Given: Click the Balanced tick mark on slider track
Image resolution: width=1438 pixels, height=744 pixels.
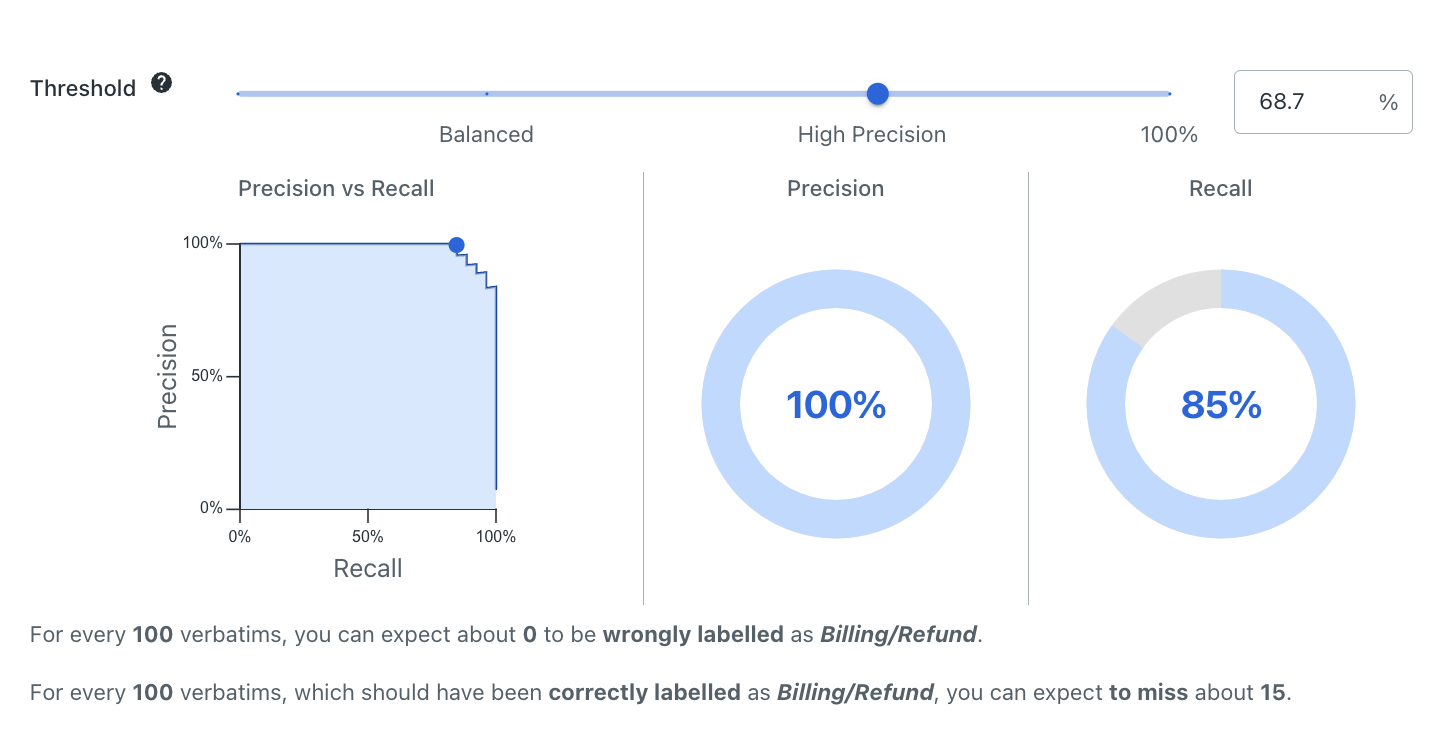Looking at the screenshot, I should point(486,94).
